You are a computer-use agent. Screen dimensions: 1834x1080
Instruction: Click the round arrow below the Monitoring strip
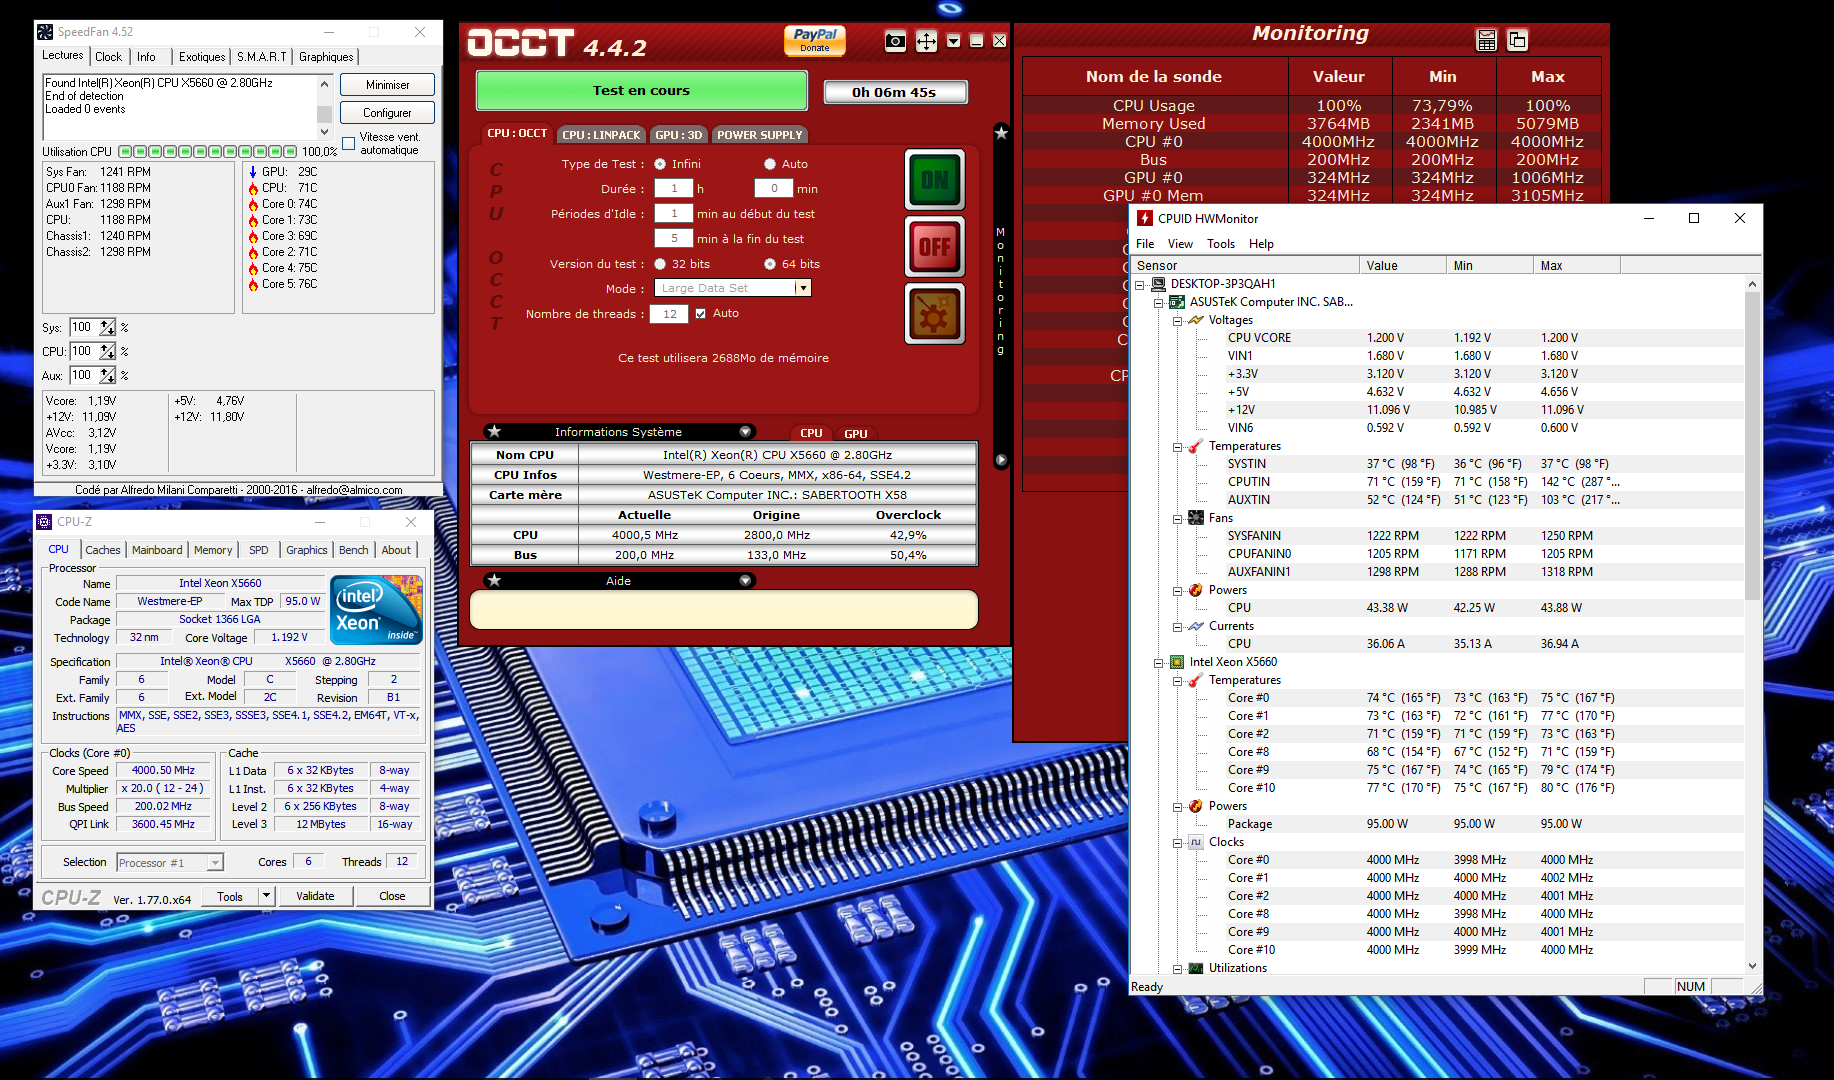(1001, 460)
